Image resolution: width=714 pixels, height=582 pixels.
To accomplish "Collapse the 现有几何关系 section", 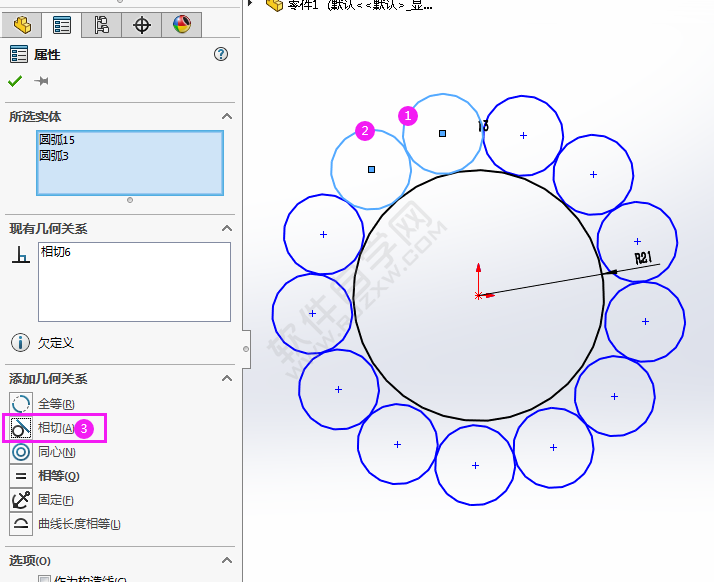I will point(226,229).
